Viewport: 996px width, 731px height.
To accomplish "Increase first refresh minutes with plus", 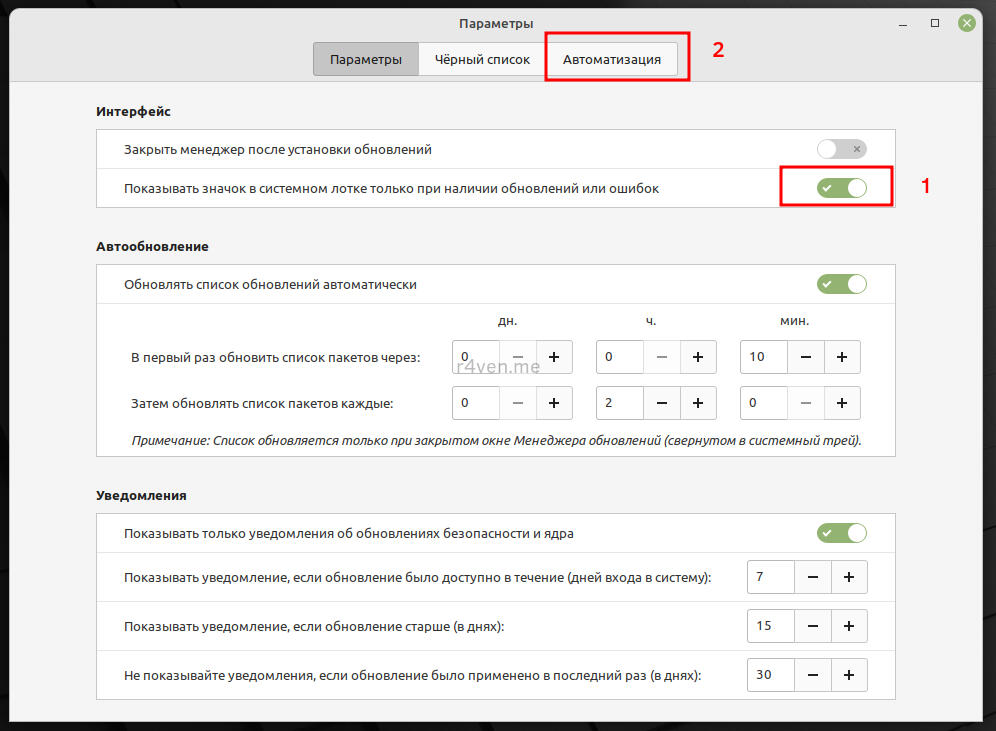I will pyautogui.click(x=842, y=357).
